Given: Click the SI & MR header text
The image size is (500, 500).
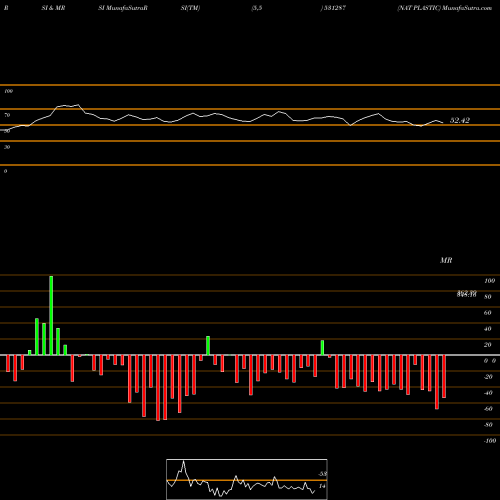Looking at the screenshot, I should (53, 8).
